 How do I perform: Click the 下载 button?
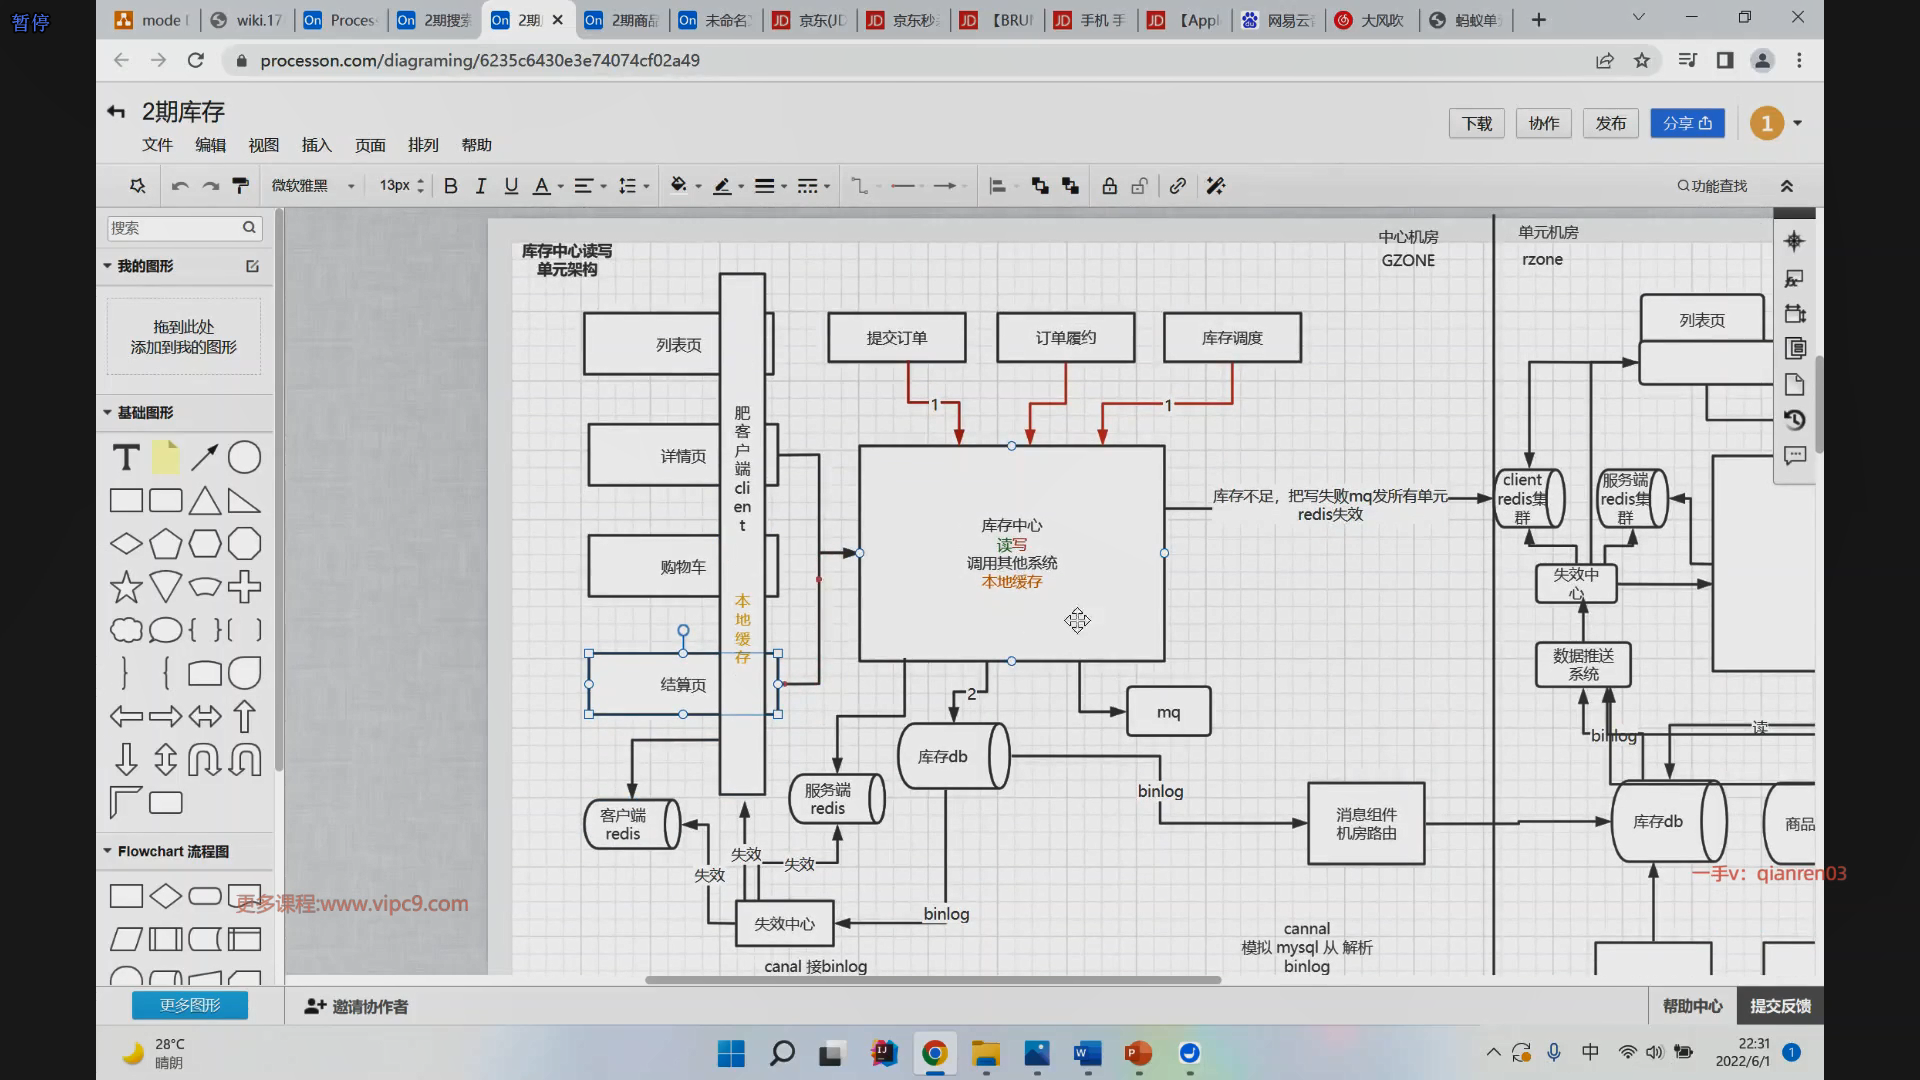click(1476, 123)
